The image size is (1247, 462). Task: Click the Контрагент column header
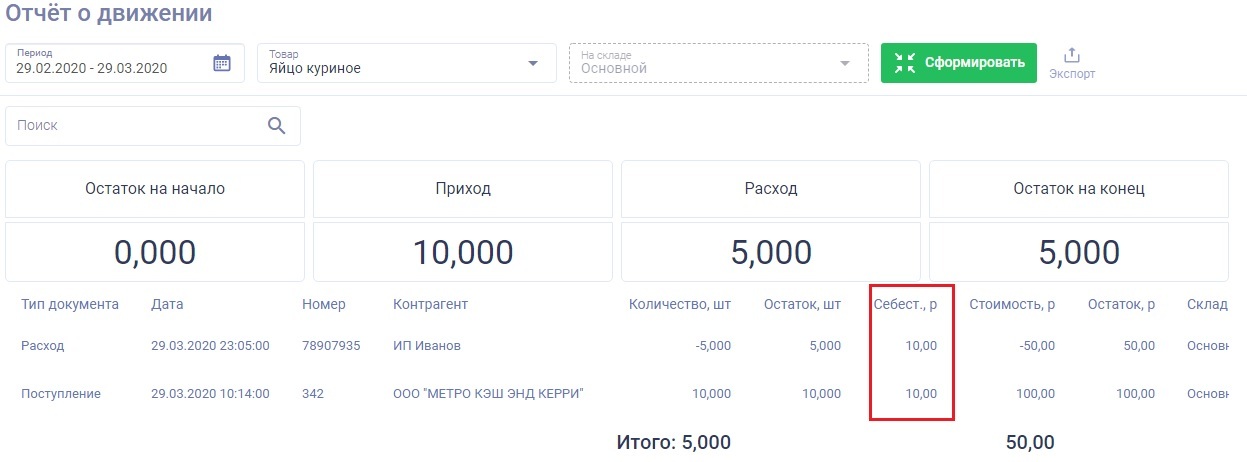pyautogui.click(x=430, y=304)
